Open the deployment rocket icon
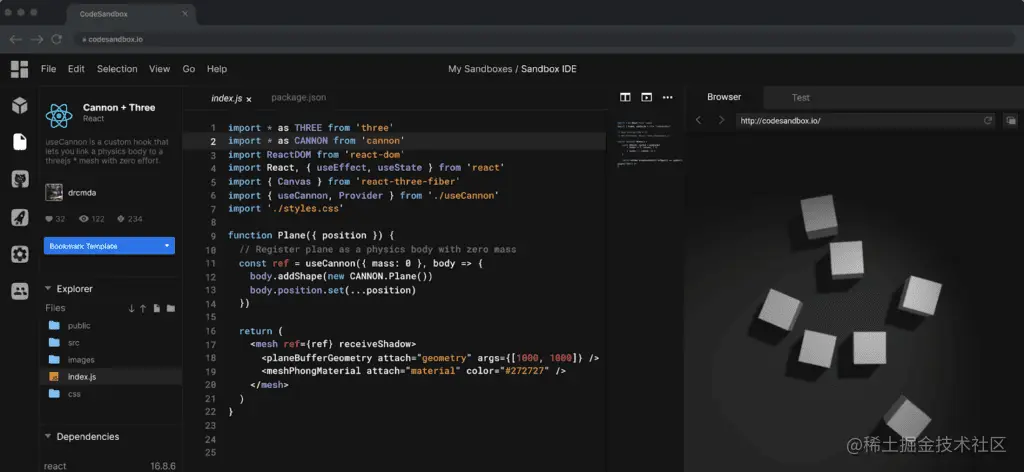1024x472 pixels. pos(20,217)
